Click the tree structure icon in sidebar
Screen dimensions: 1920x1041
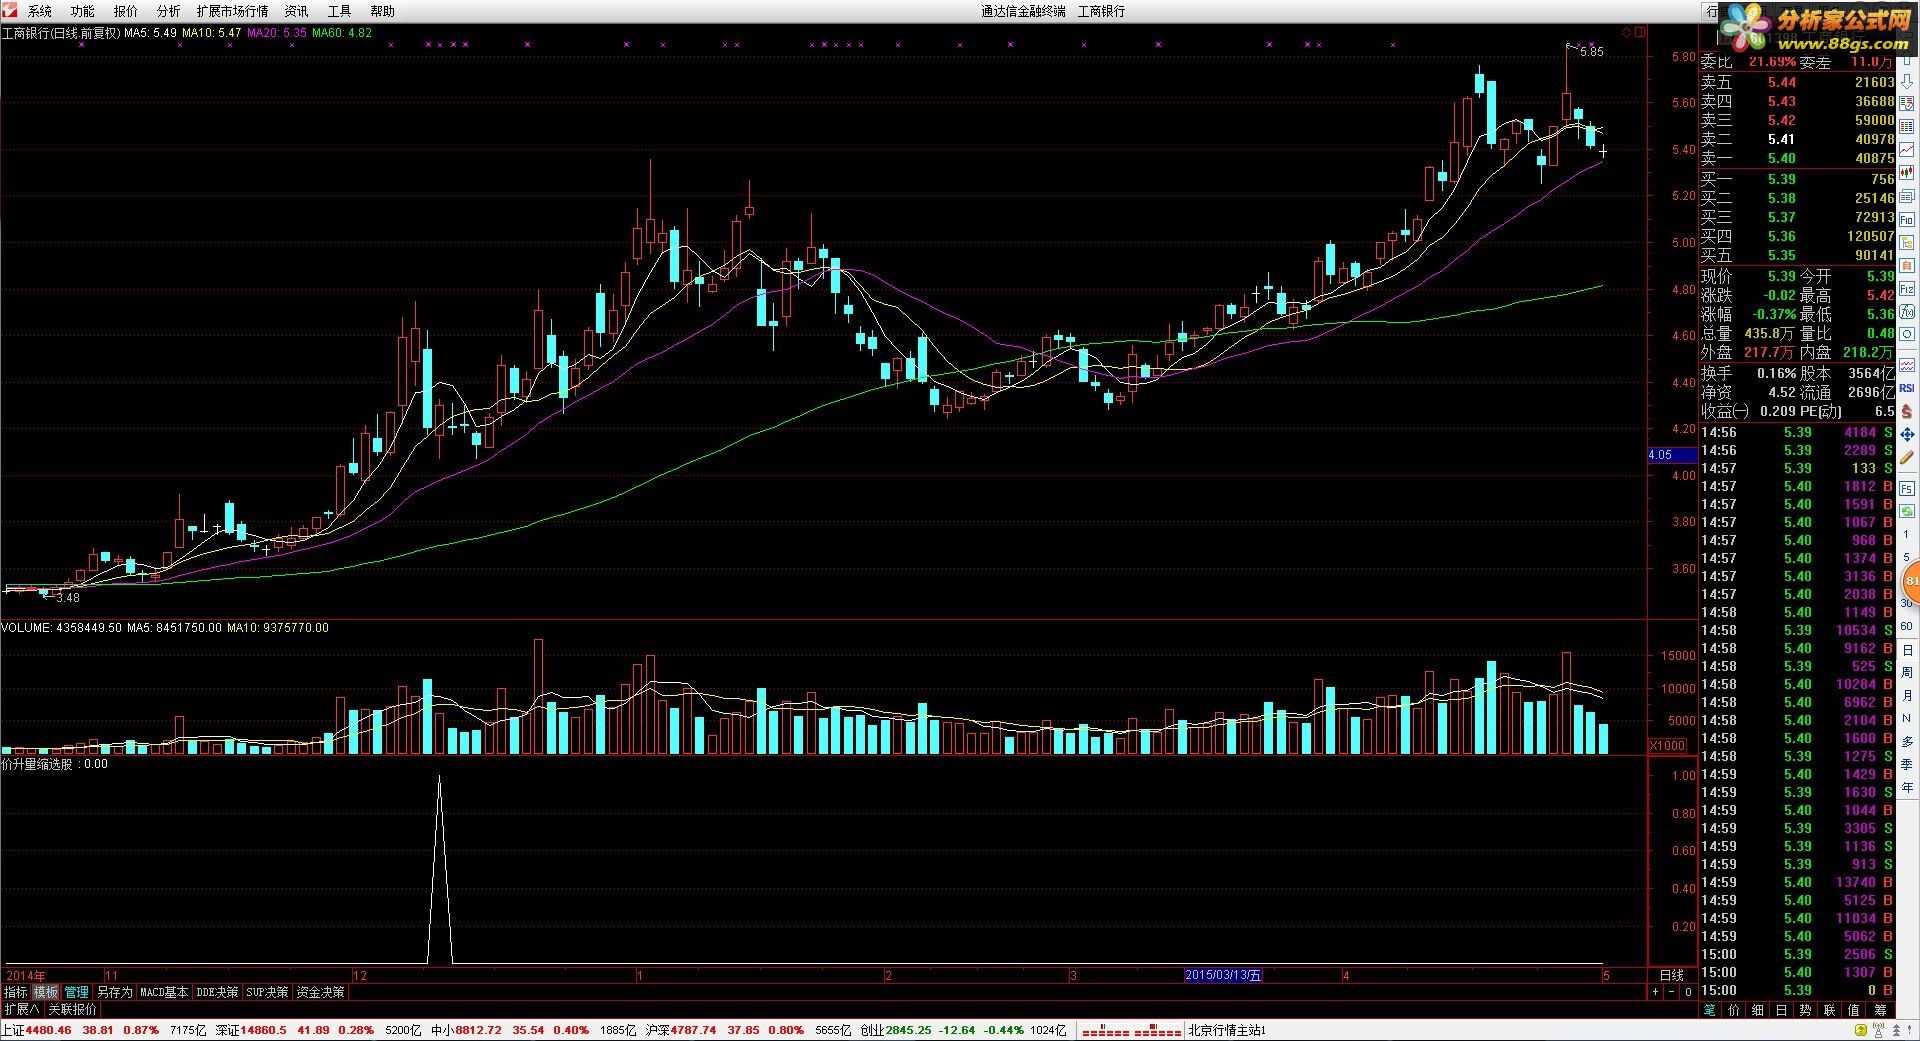coord(1907,242)
